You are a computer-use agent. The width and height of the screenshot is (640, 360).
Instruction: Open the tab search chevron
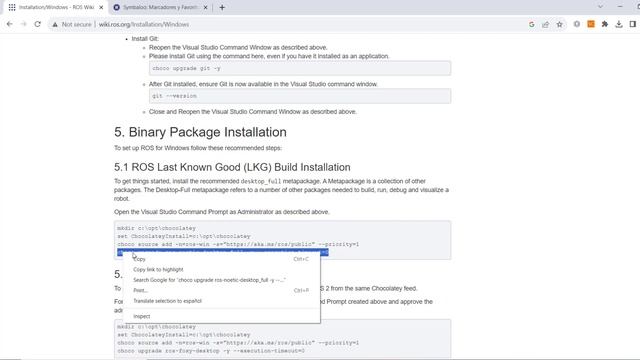600,7
